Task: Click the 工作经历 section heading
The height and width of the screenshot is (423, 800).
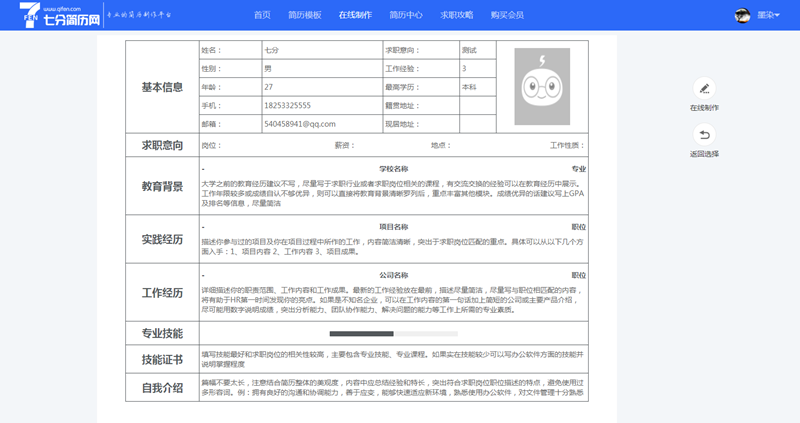Action: click(x=162, y=293)
